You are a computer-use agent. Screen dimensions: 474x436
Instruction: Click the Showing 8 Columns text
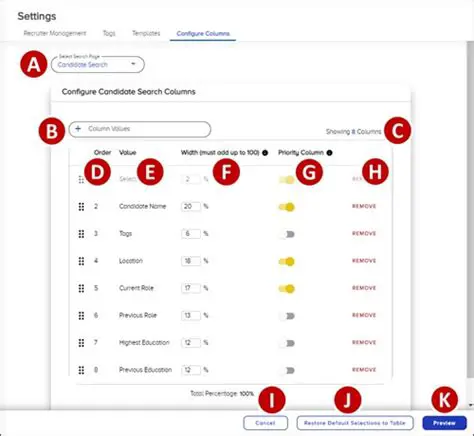pyautogui.click(x=354, y=132)
